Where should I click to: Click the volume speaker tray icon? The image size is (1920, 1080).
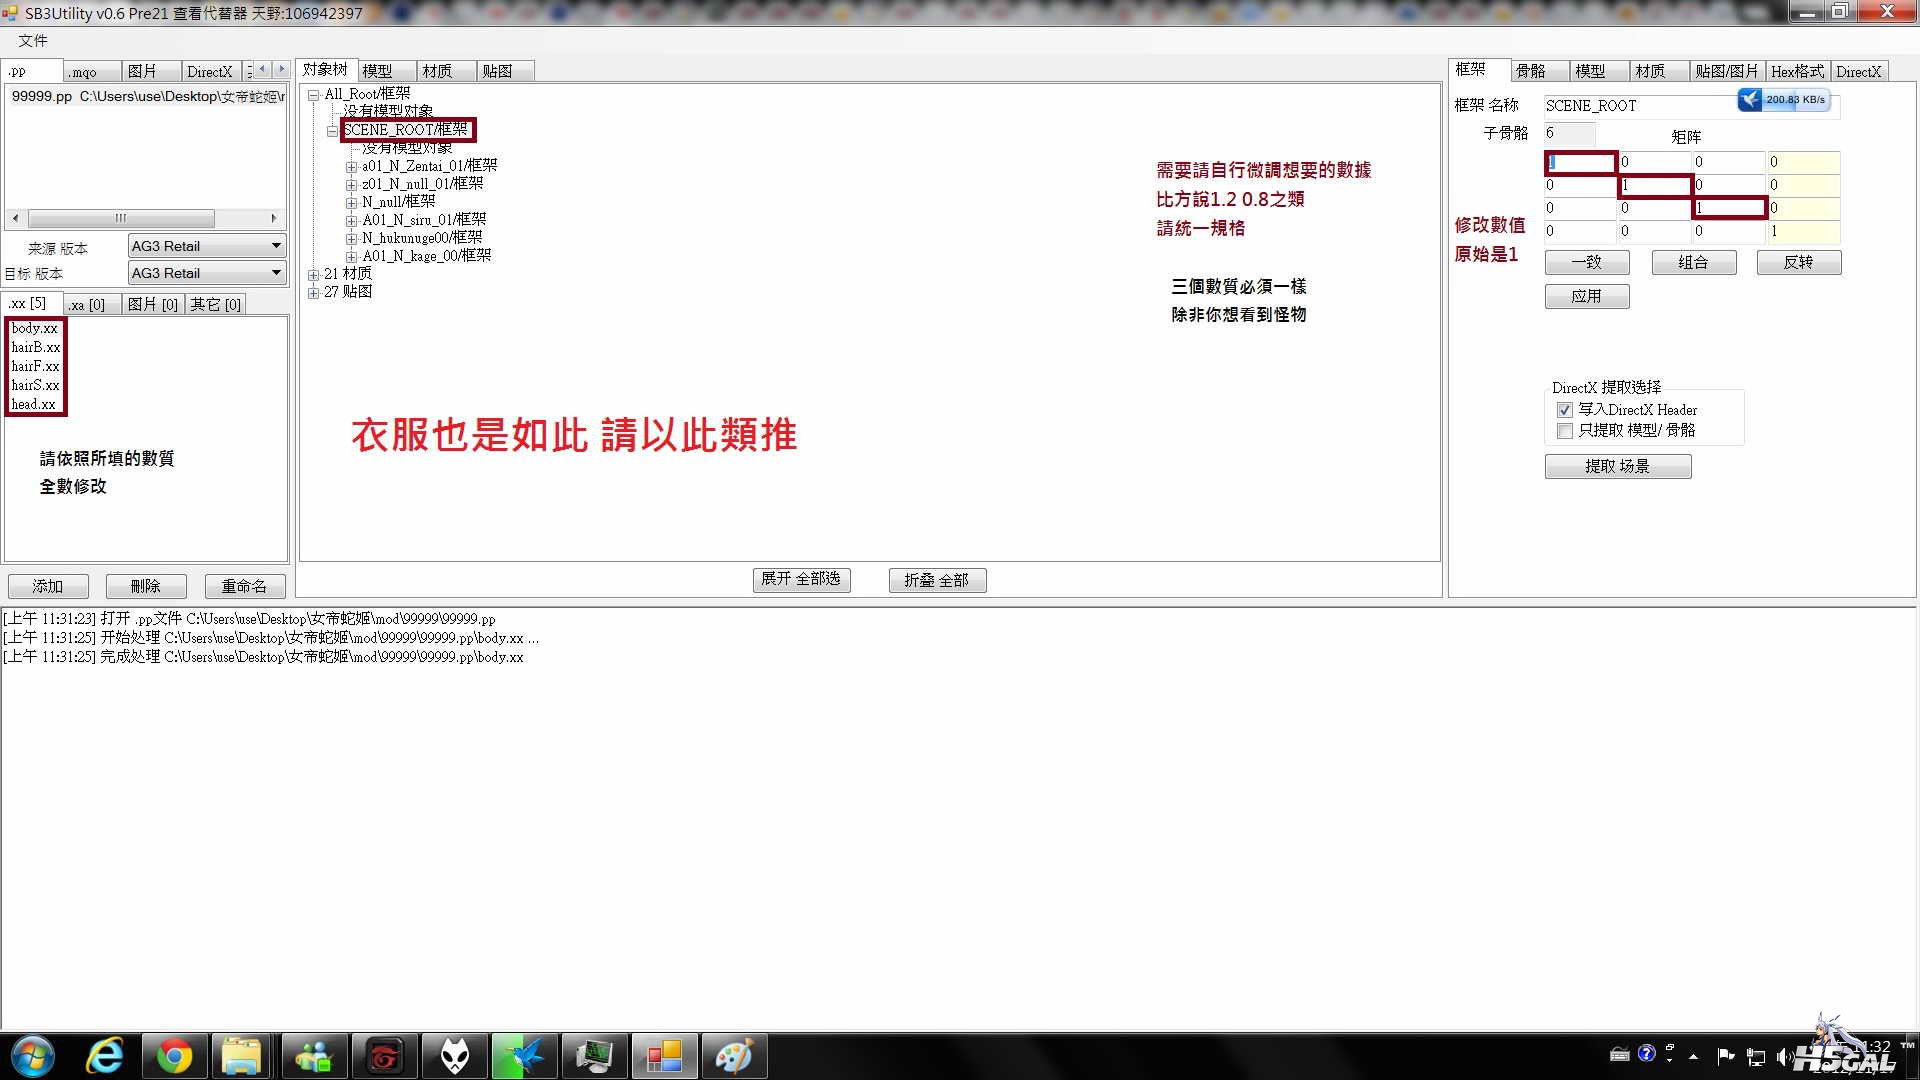click(x=1783, y=1056)
